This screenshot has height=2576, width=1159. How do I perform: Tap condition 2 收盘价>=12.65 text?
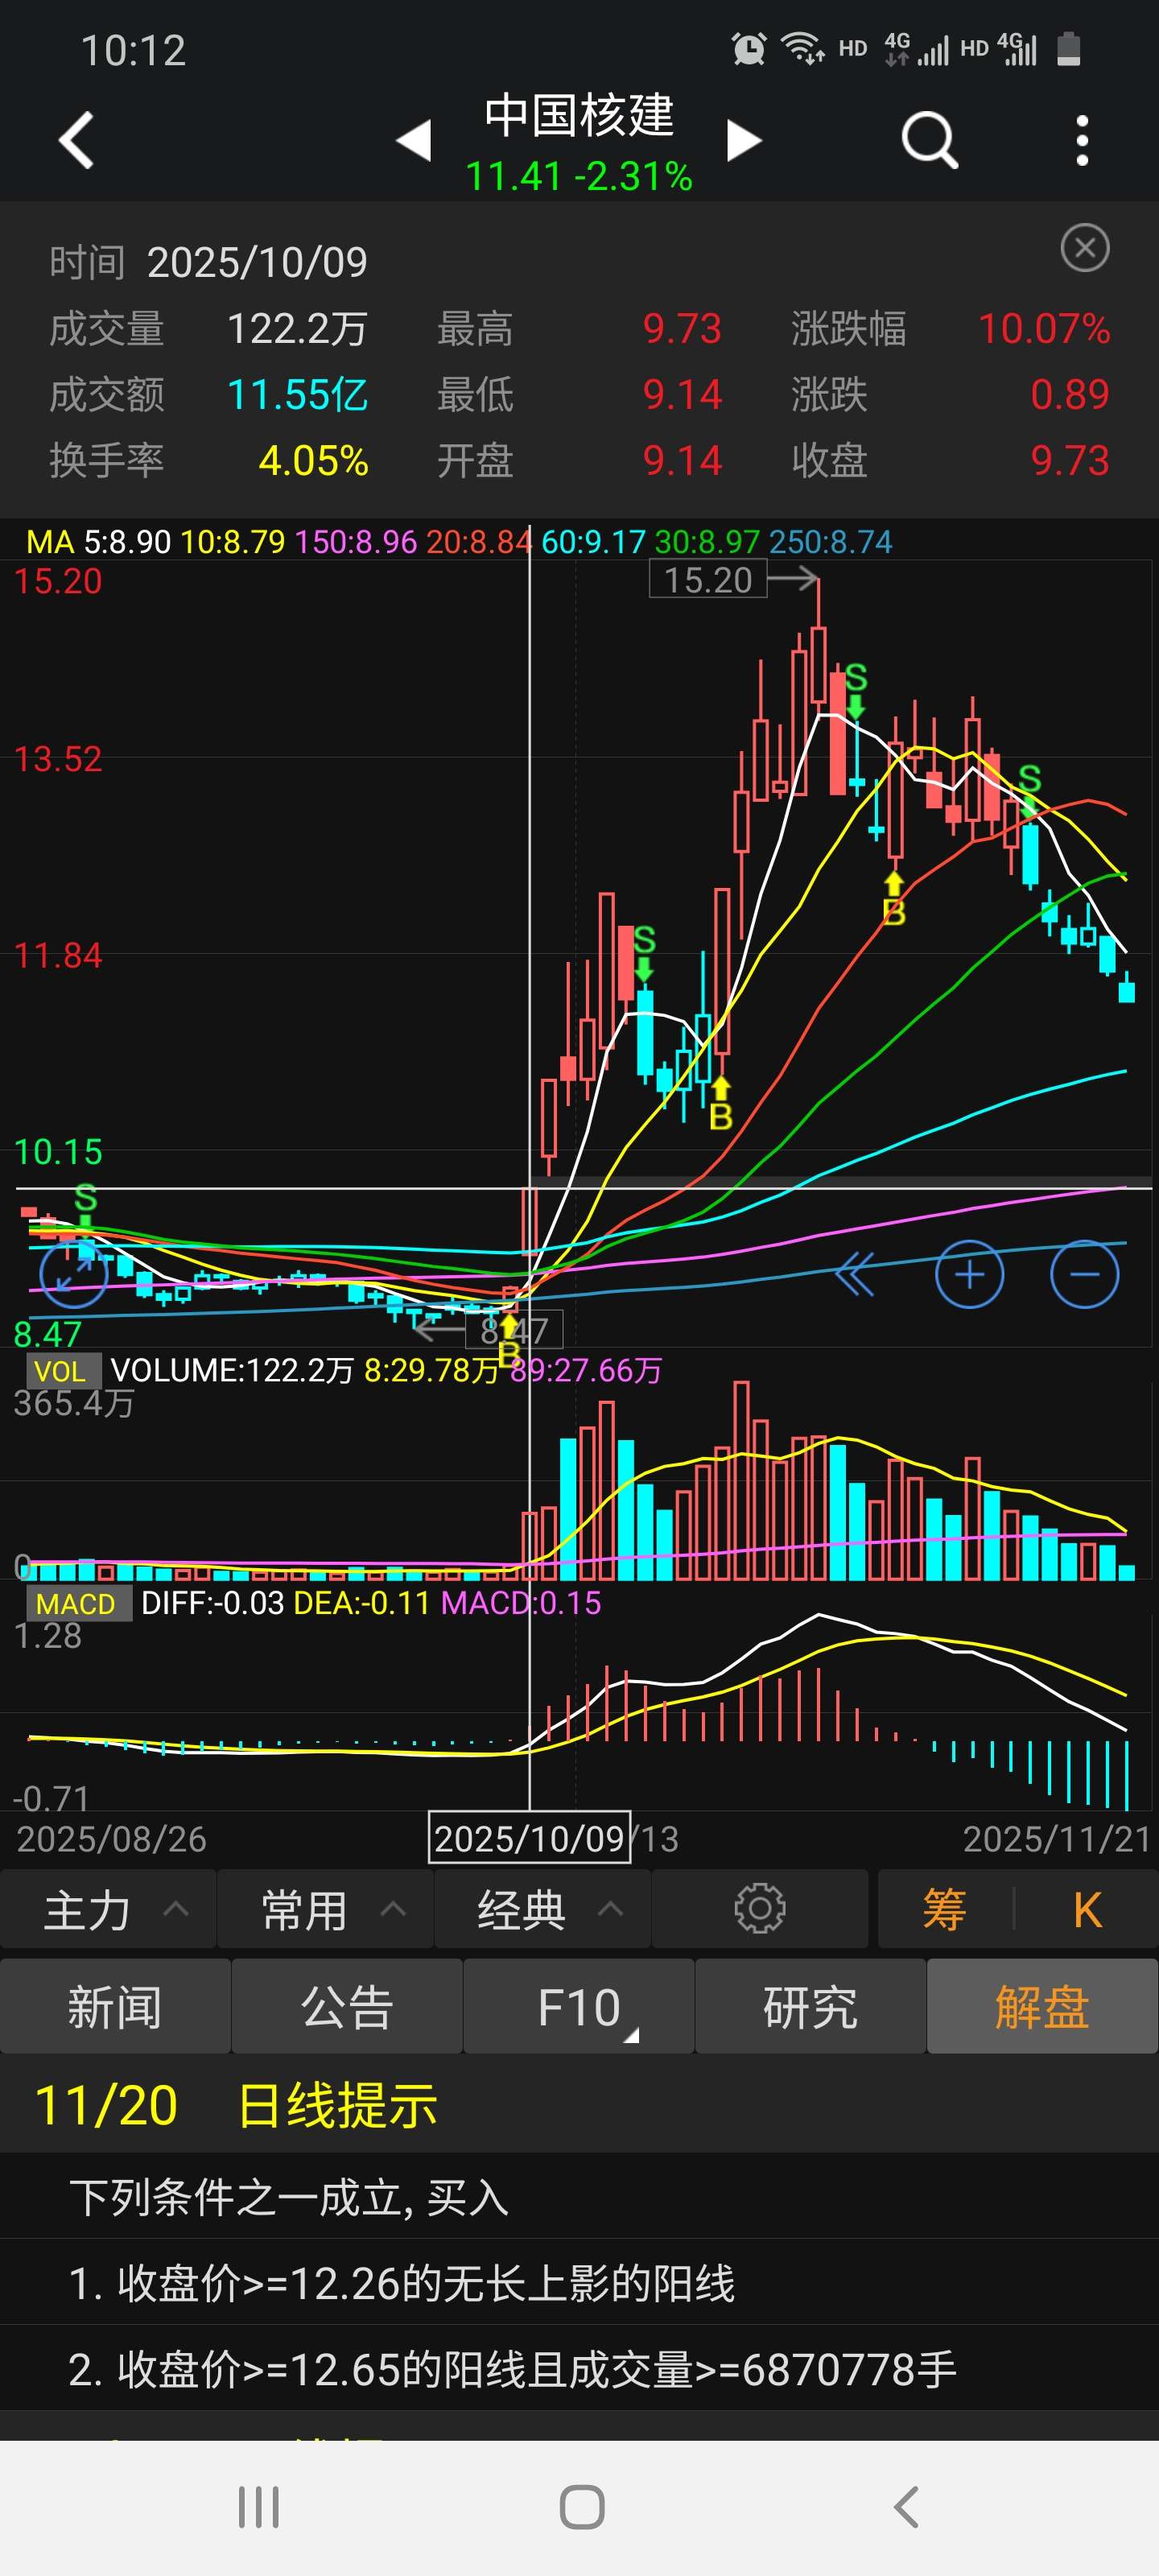513,2369
